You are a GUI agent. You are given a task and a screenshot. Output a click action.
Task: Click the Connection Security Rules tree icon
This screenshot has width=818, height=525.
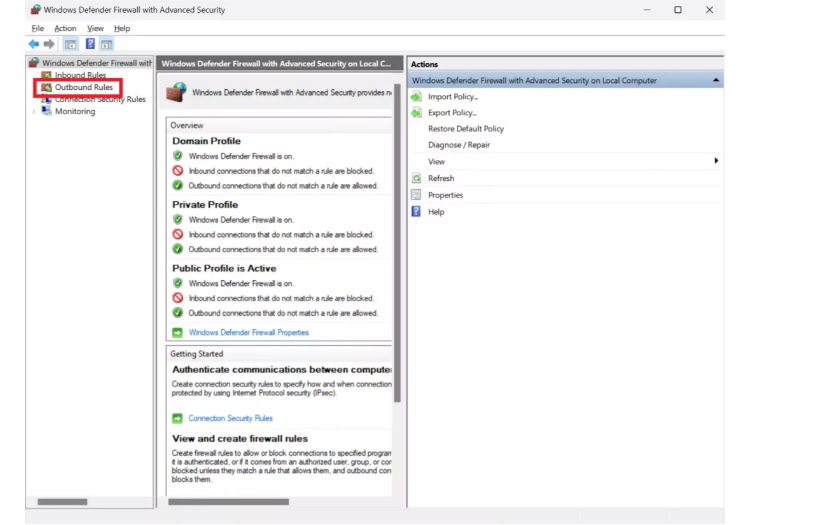coord(46,99)
